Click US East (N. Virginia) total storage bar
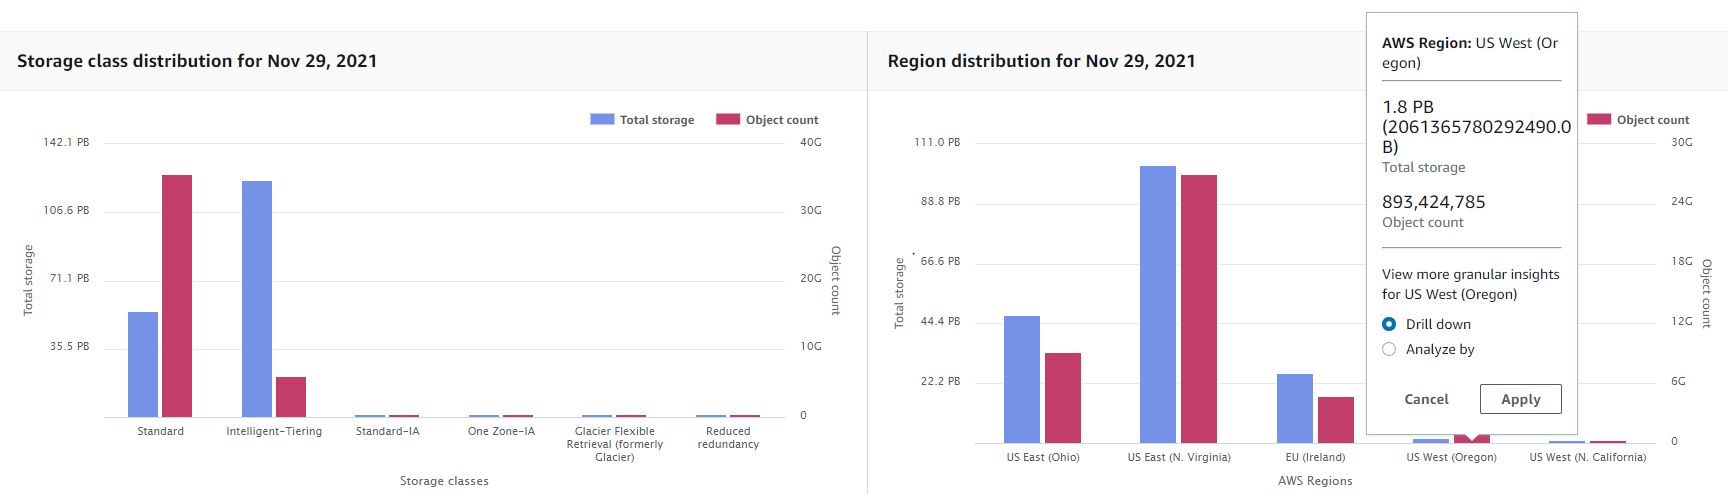The image size is (1728, 494). pyautogui.click(x=1158, y=304)
